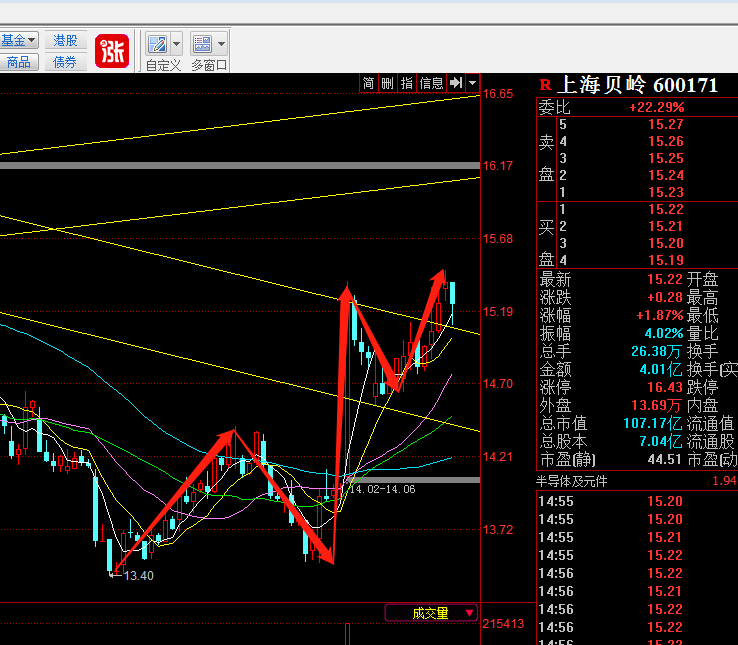
Task: Click the 涨幅 +1.87% value
Action: click(x=659, y=315)
